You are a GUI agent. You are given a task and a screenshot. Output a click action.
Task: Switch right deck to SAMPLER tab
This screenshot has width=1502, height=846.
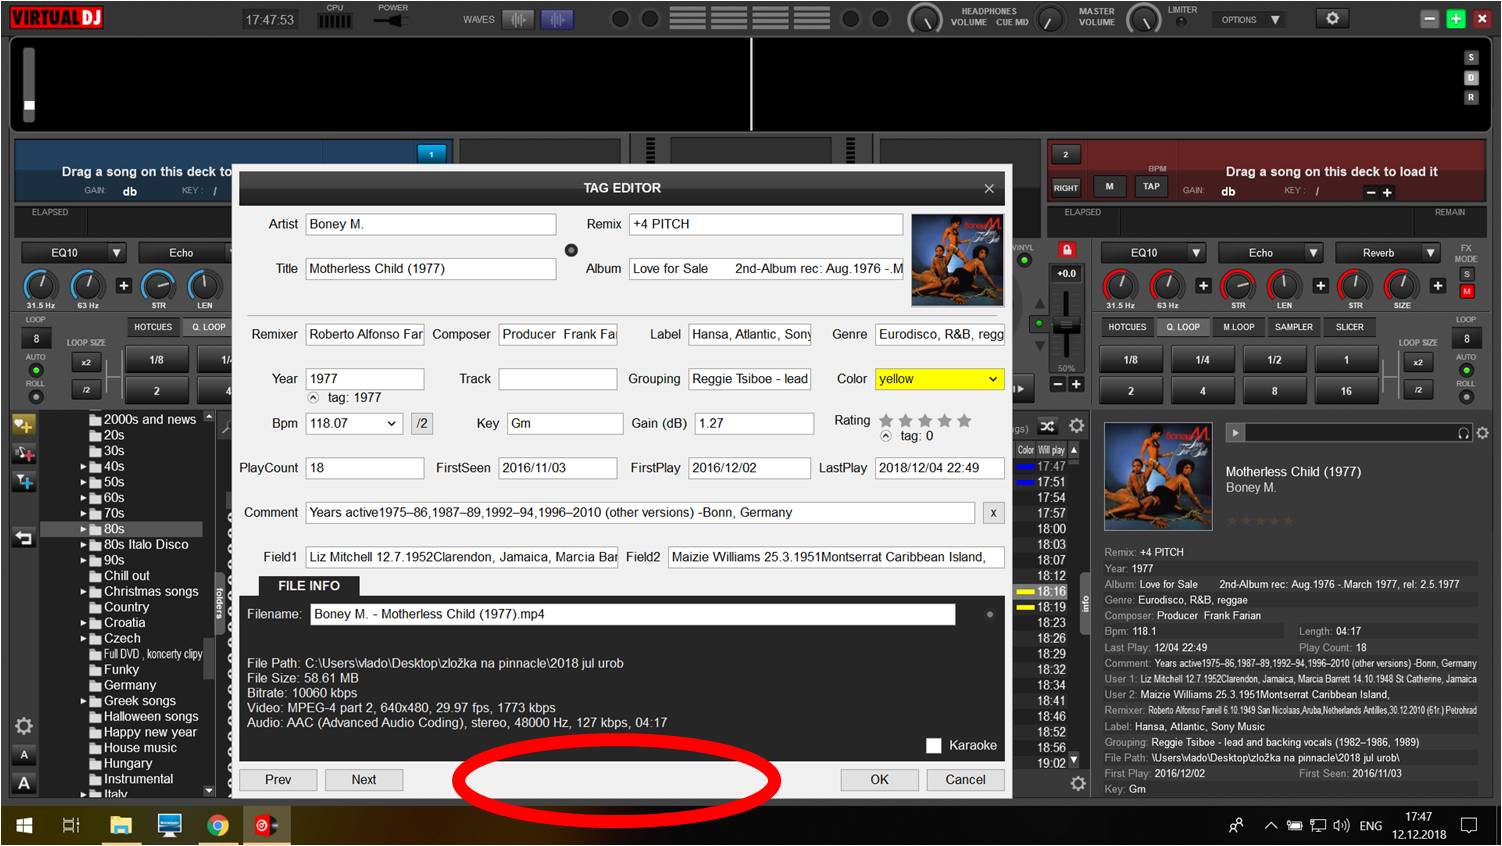coord(1293,327)
